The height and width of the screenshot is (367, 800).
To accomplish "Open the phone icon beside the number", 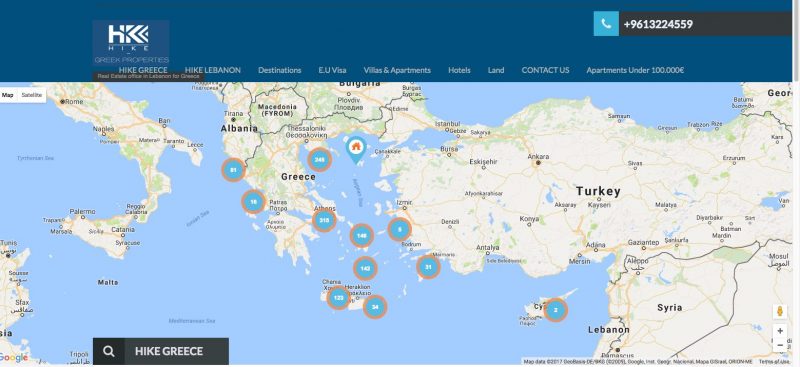I will pyautogui.click(x=606, y=24).
